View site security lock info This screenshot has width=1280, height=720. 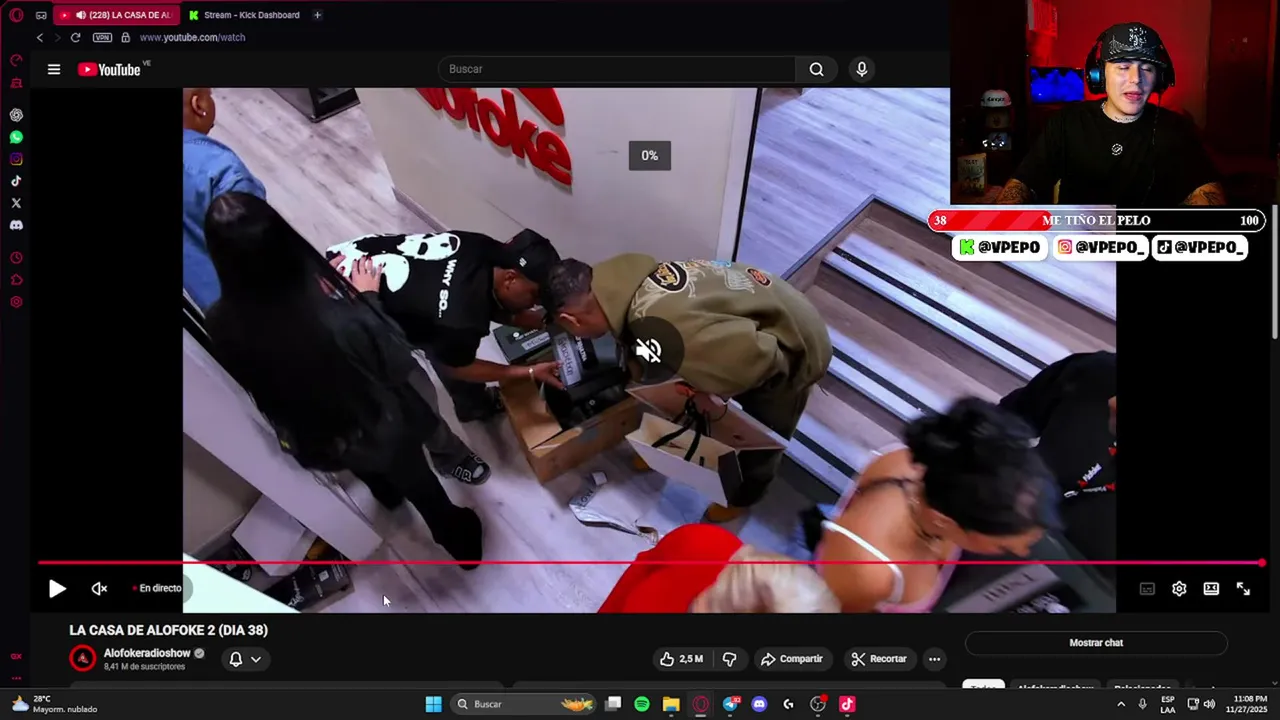[x=125, y=37]
